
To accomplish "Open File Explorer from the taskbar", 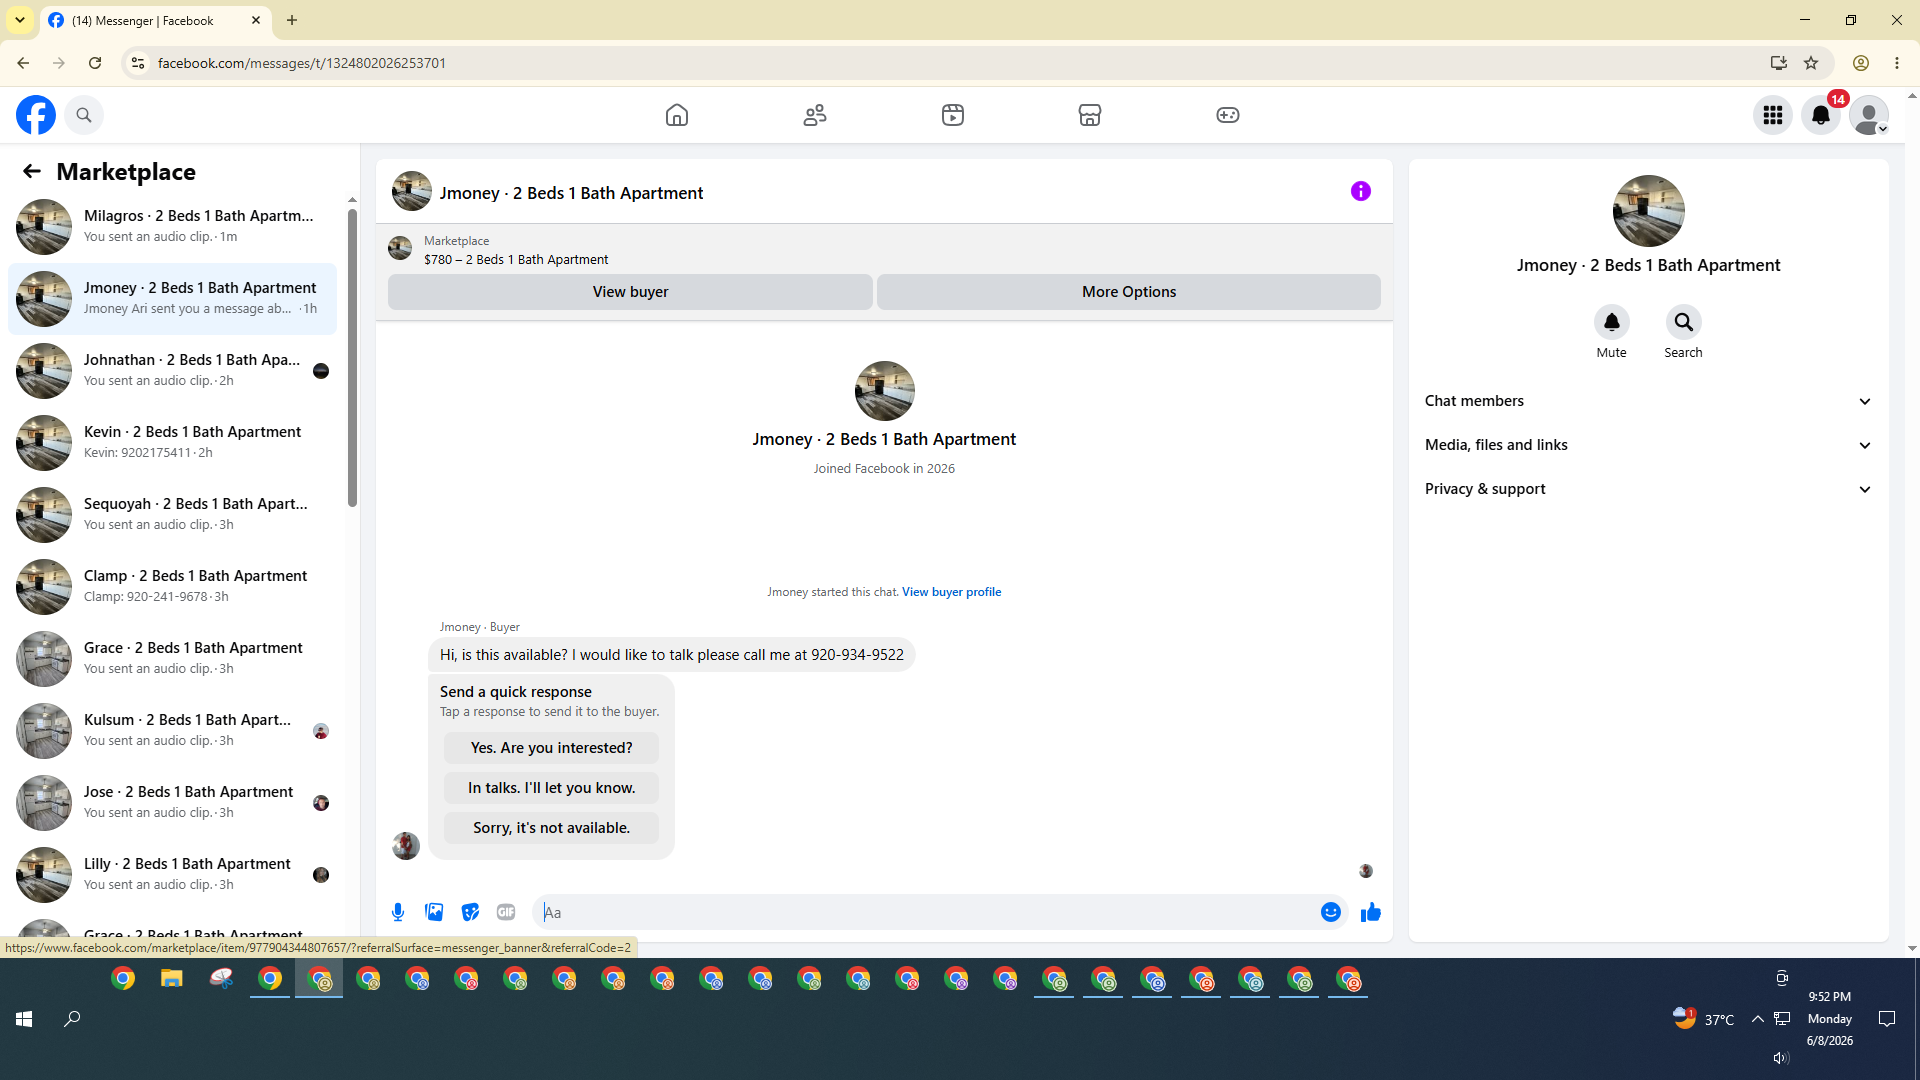I will coord(172,979).
